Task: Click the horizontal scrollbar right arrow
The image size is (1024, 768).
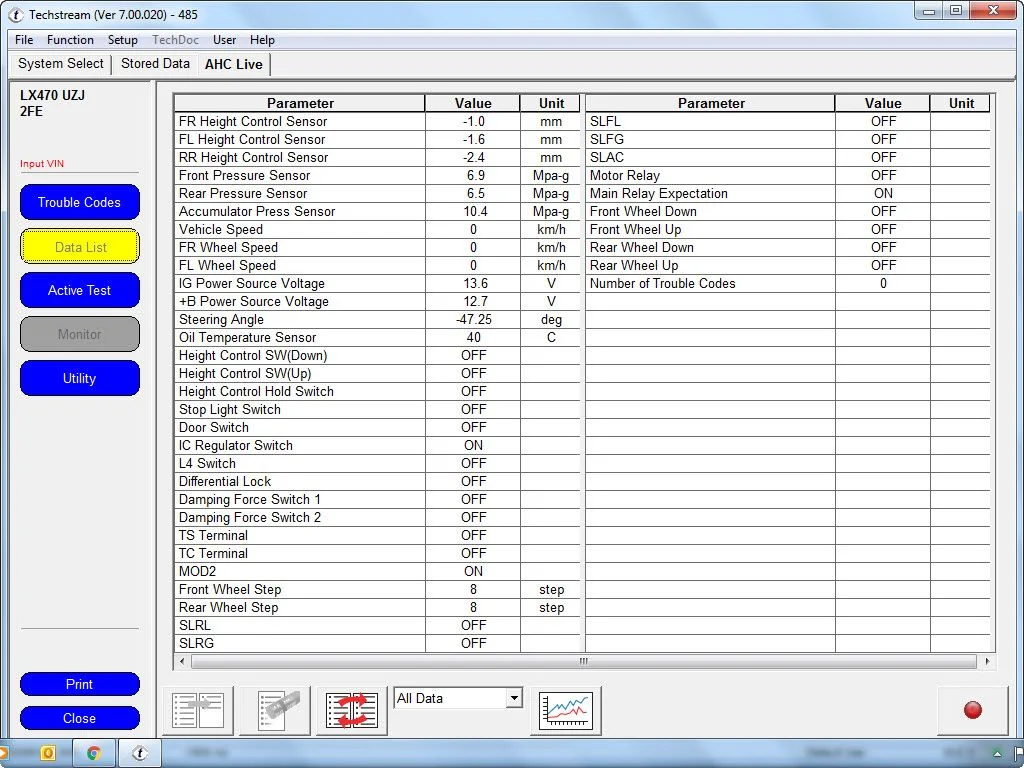Action: tap(988, 662)
